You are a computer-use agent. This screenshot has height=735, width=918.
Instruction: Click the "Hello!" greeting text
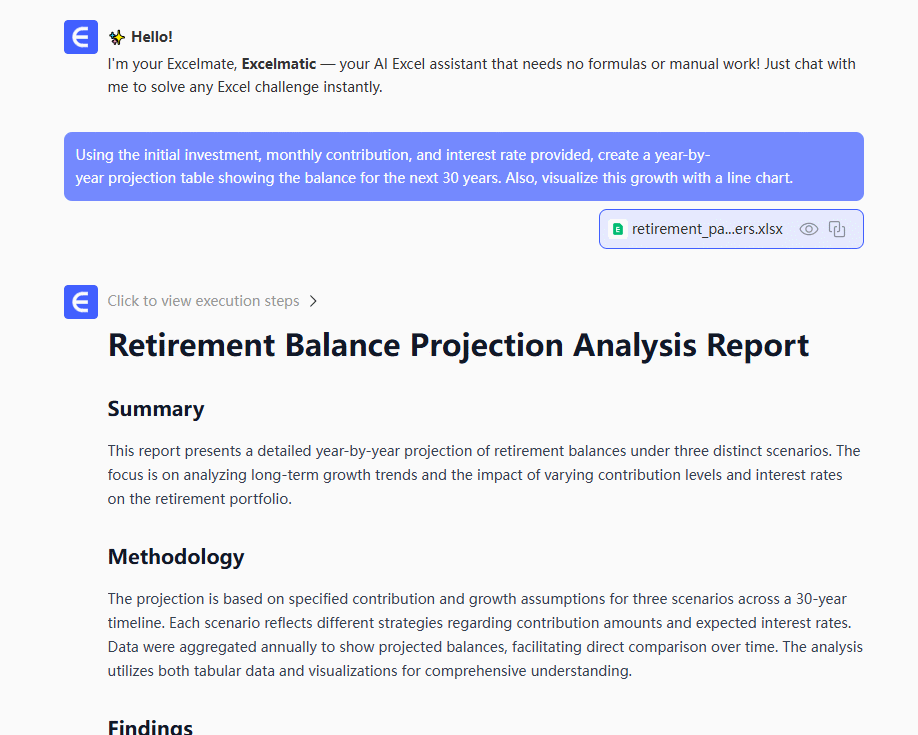point(152,37)
